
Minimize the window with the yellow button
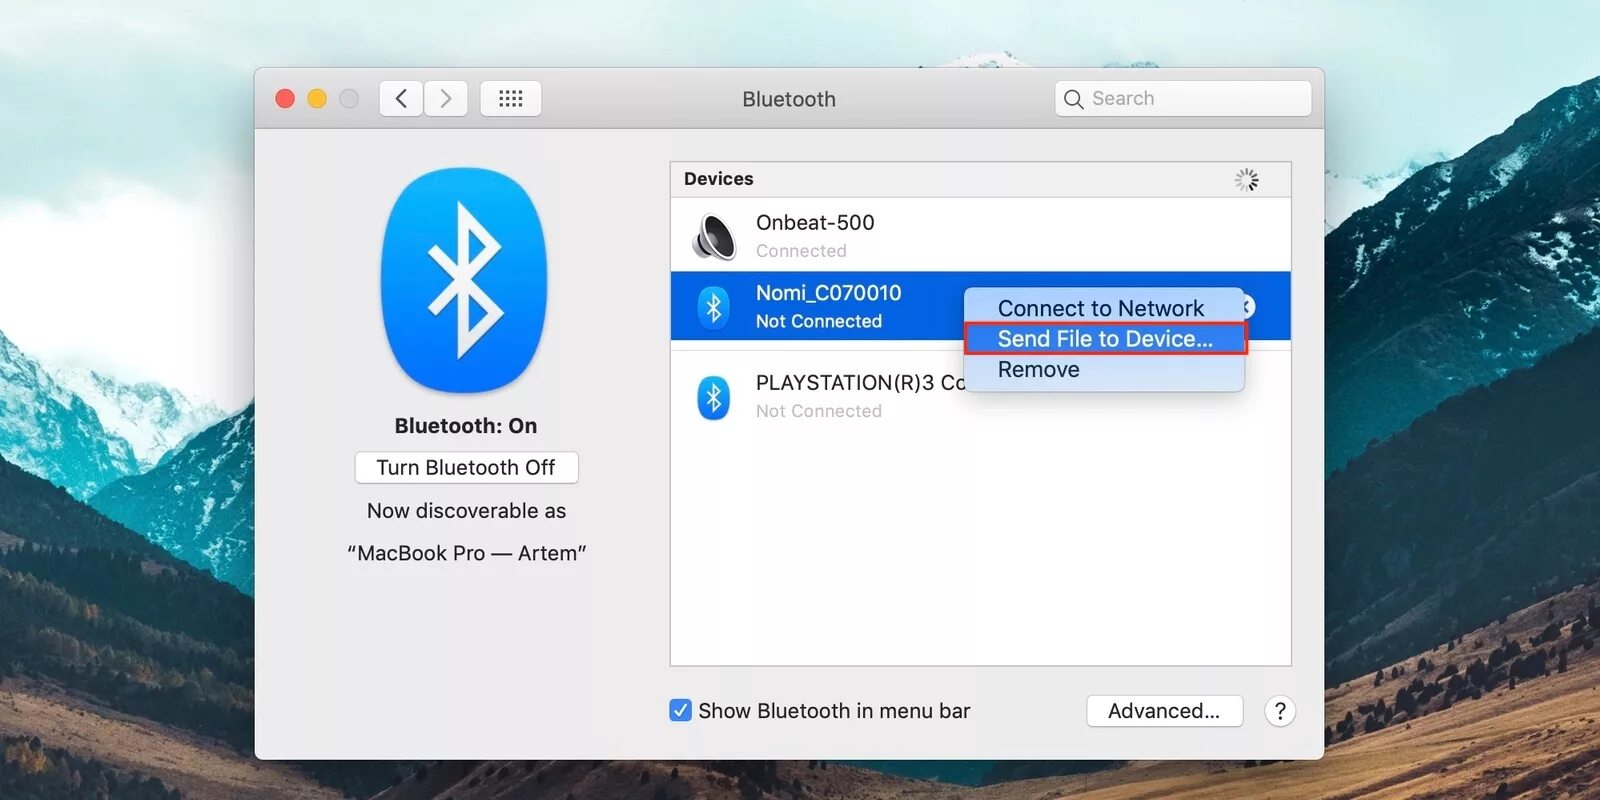317,98
